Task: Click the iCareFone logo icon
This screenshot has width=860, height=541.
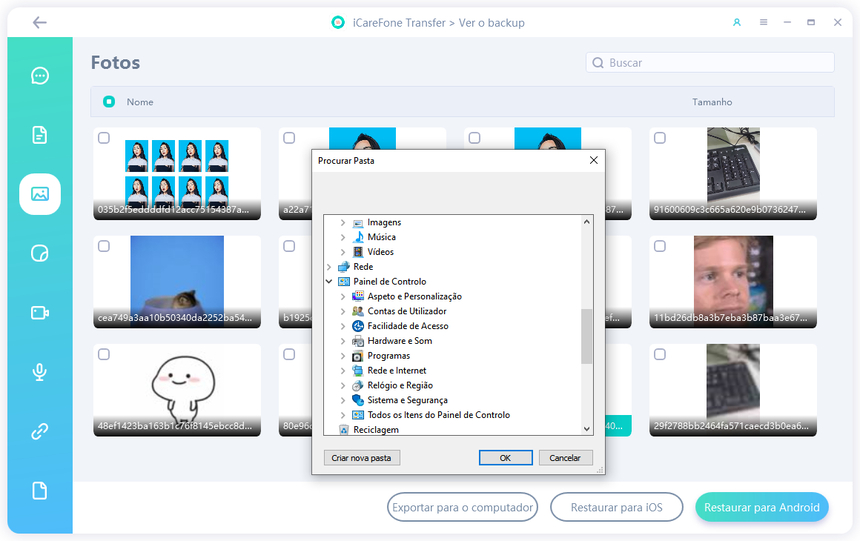Action: 338,22
